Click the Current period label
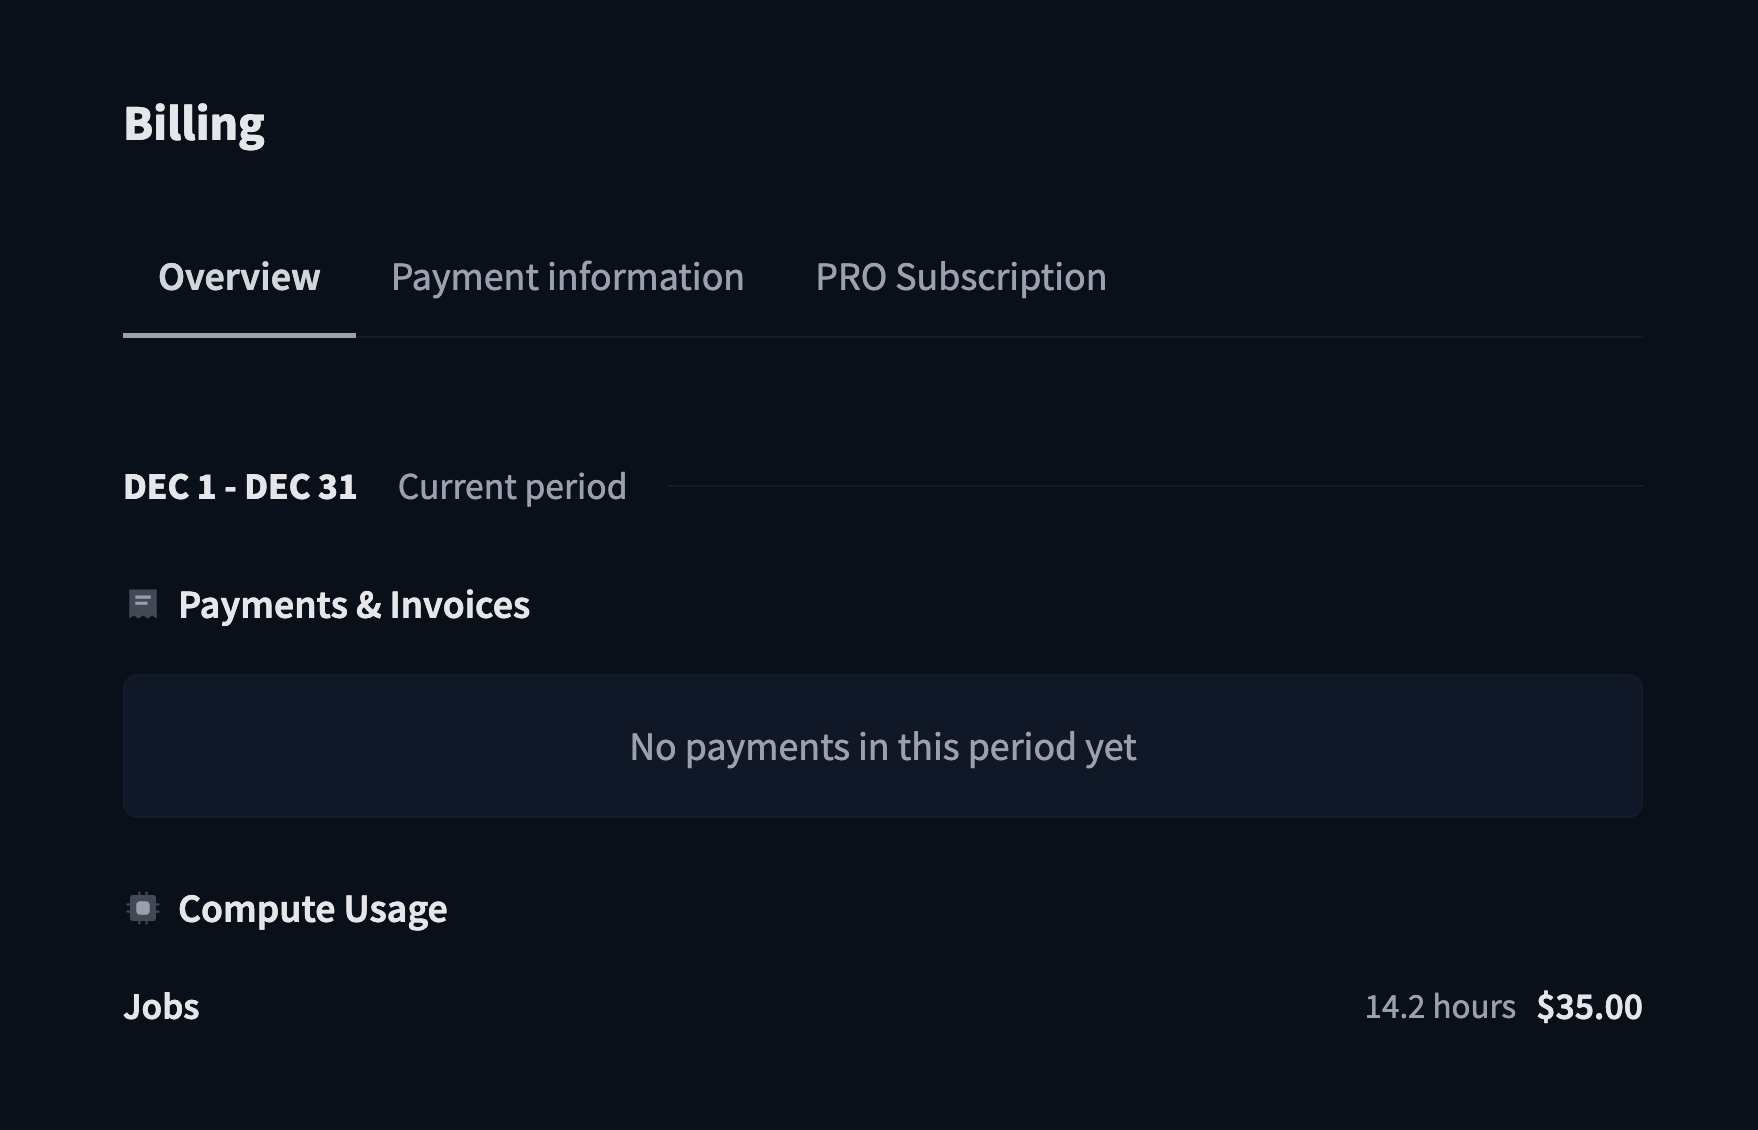 [512, 487]
